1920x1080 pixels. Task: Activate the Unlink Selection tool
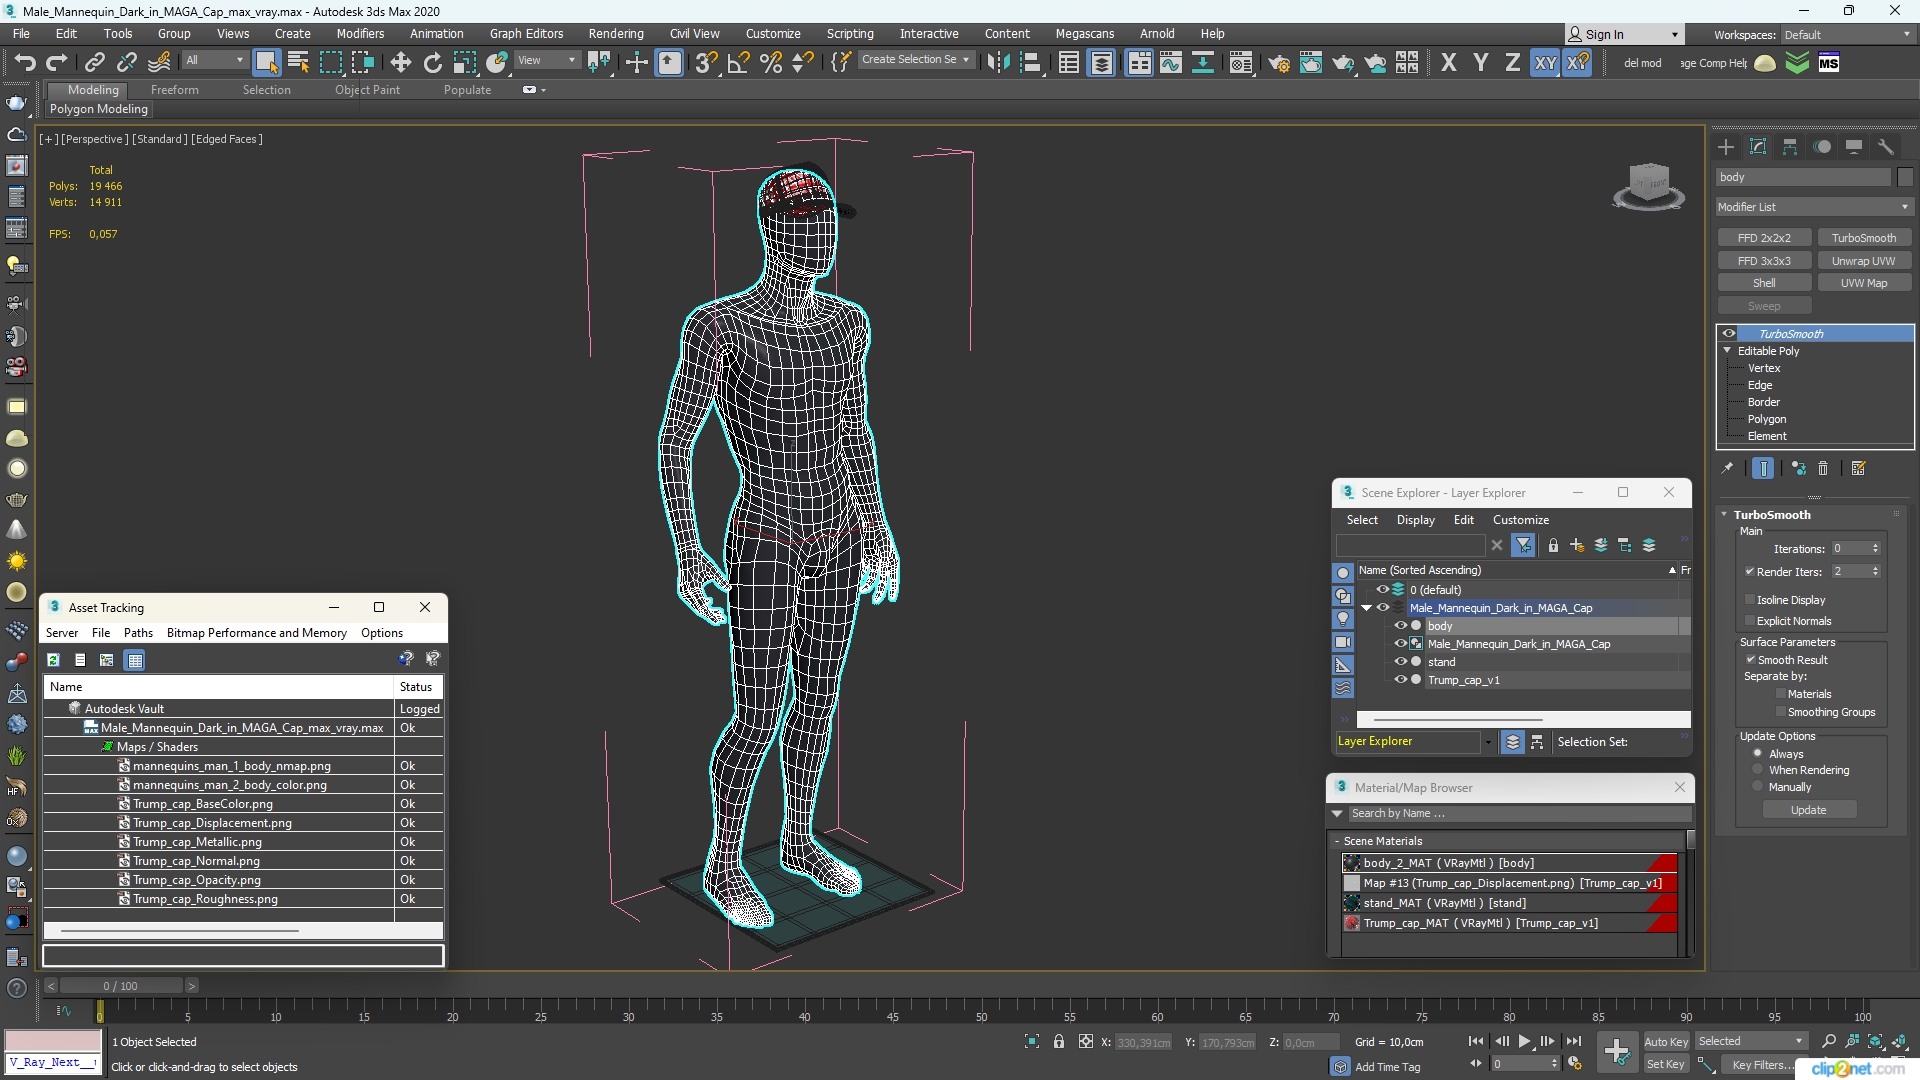(x=126, y=62)
